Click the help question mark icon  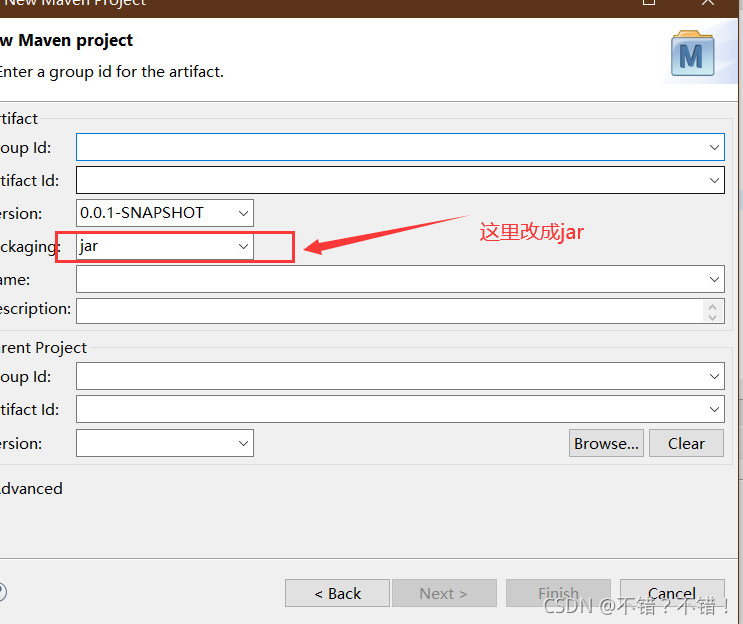(x=2, y=592)
